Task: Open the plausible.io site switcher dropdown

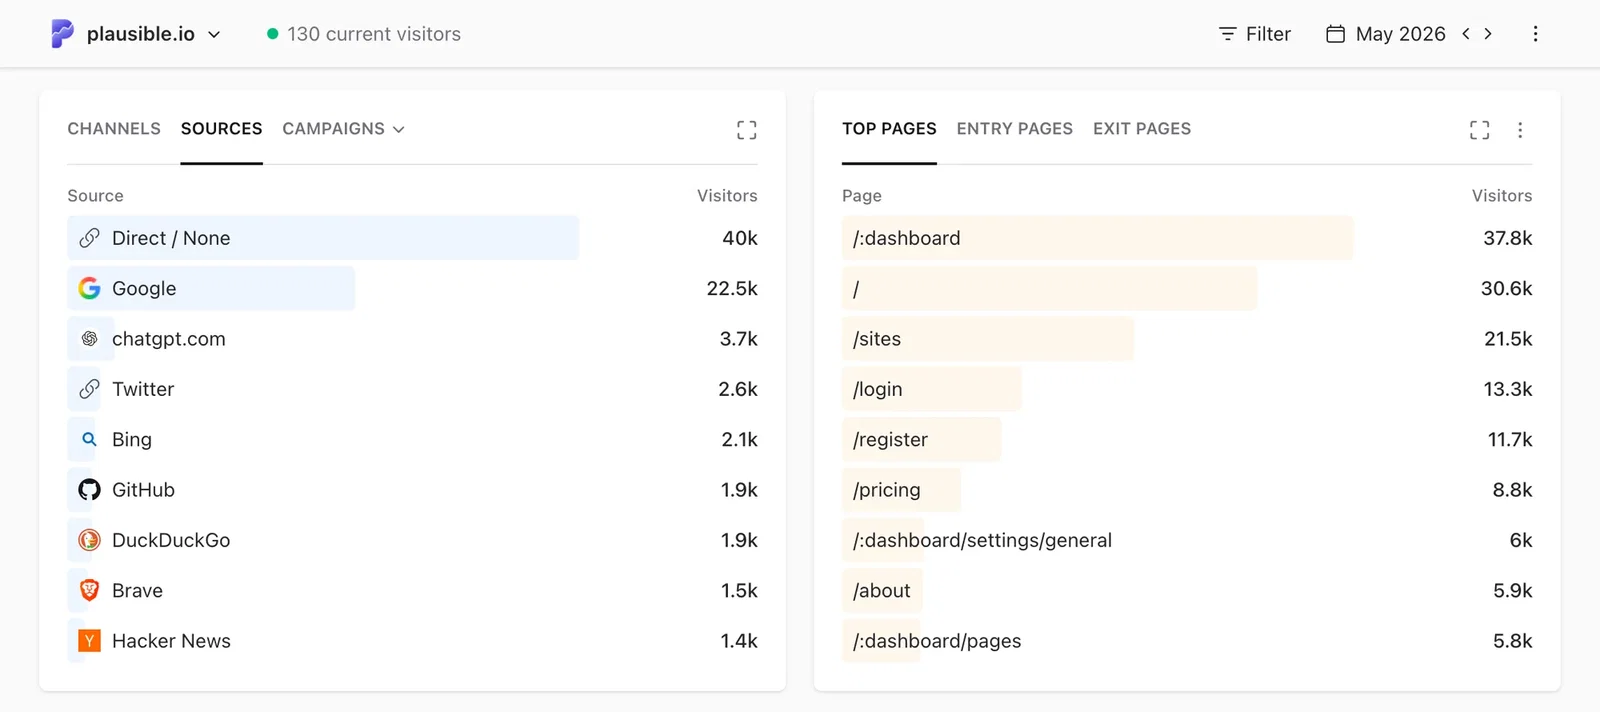Action: point(153,34)
